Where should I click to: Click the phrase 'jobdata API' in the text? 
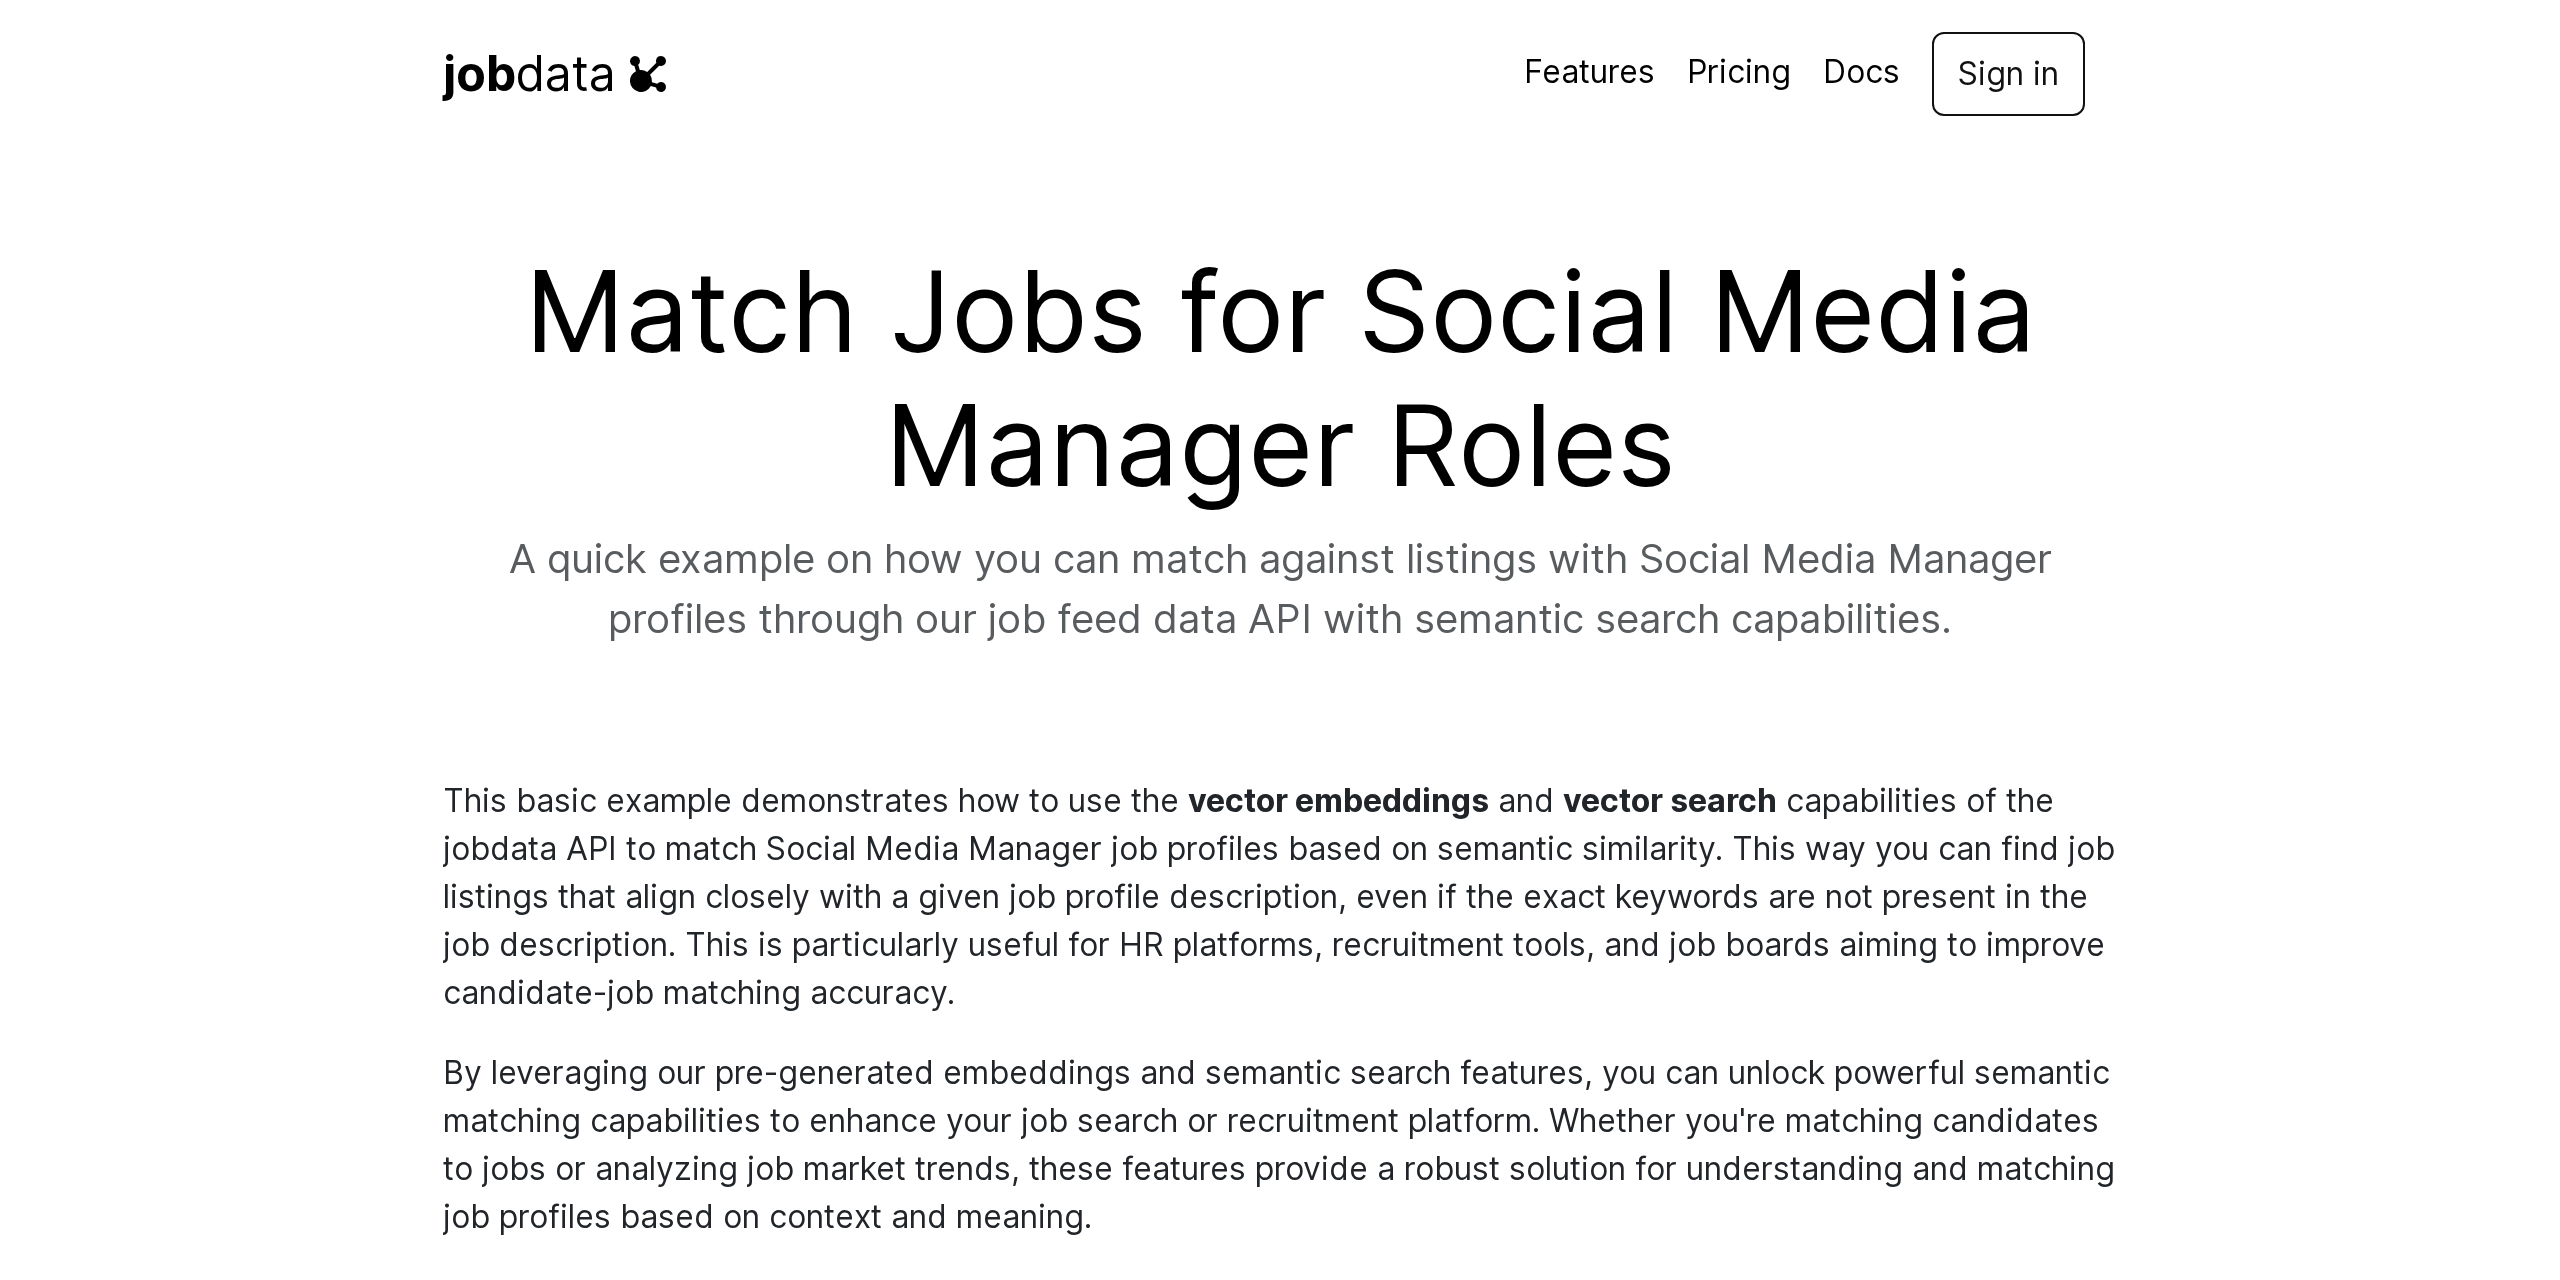coord(526,848)
